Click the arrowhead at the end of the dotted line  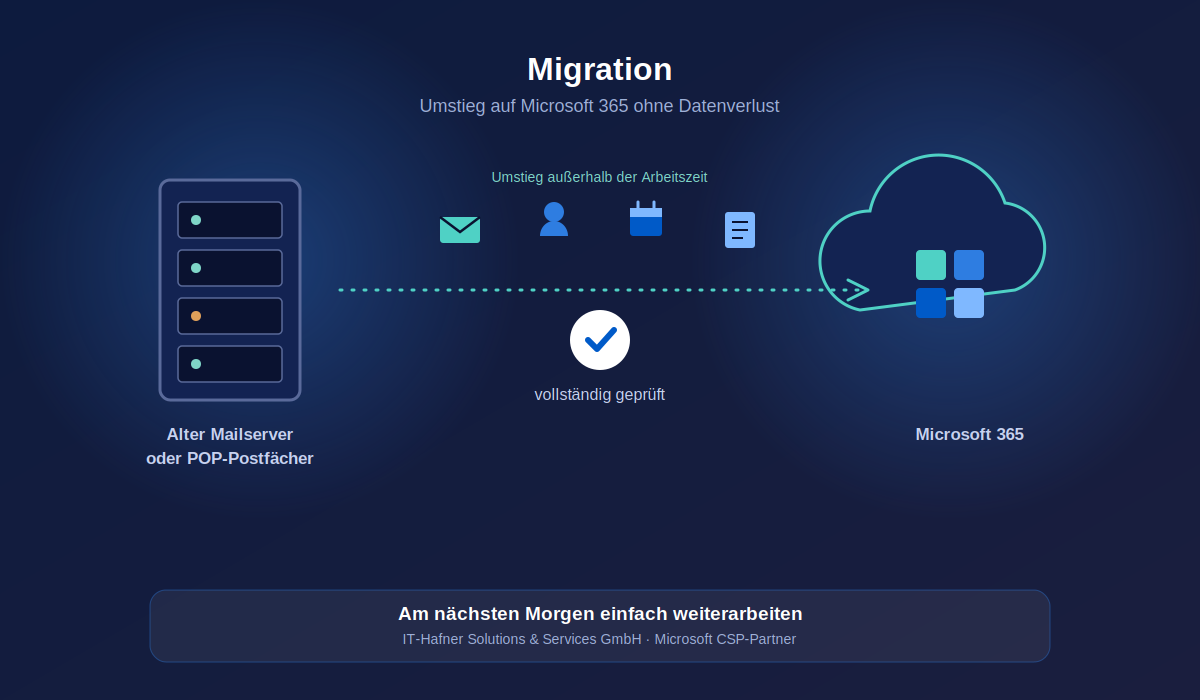click(x=858, y=290)
